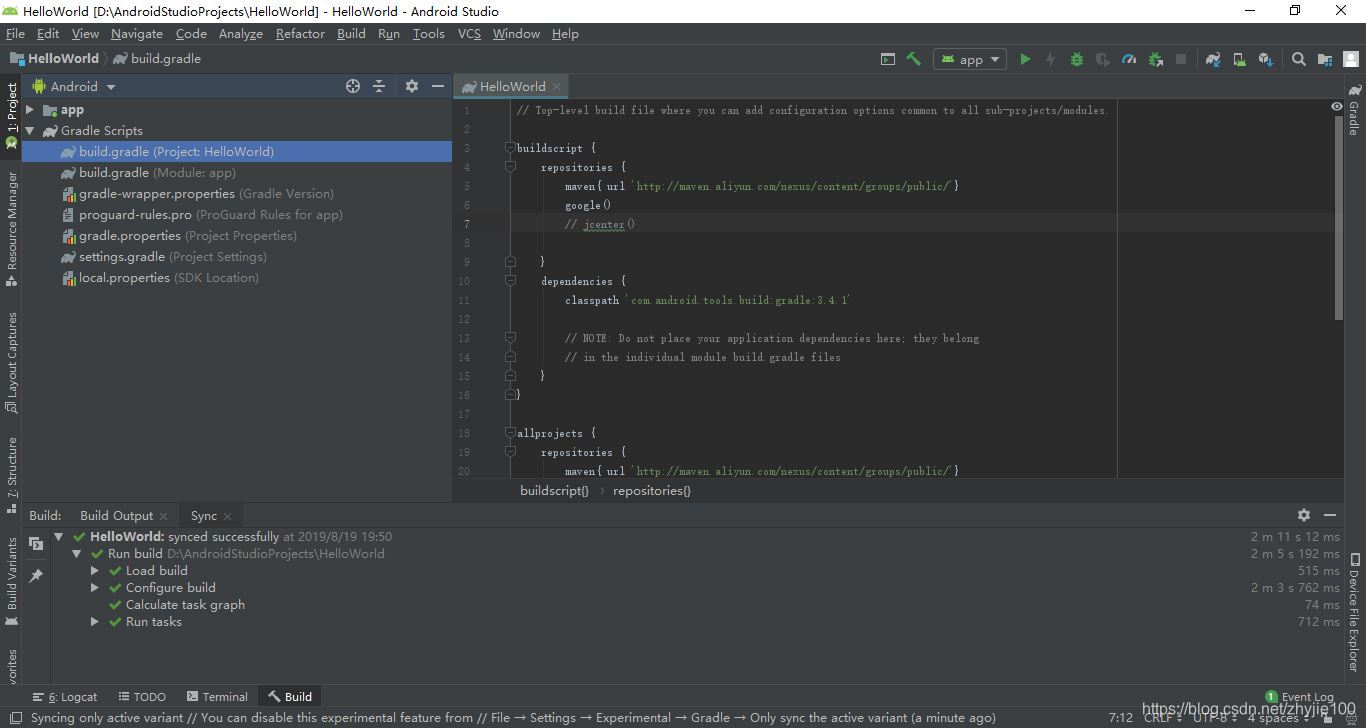Close the Build Output tab
1366x728 pixels.
[x=164, y=516]
